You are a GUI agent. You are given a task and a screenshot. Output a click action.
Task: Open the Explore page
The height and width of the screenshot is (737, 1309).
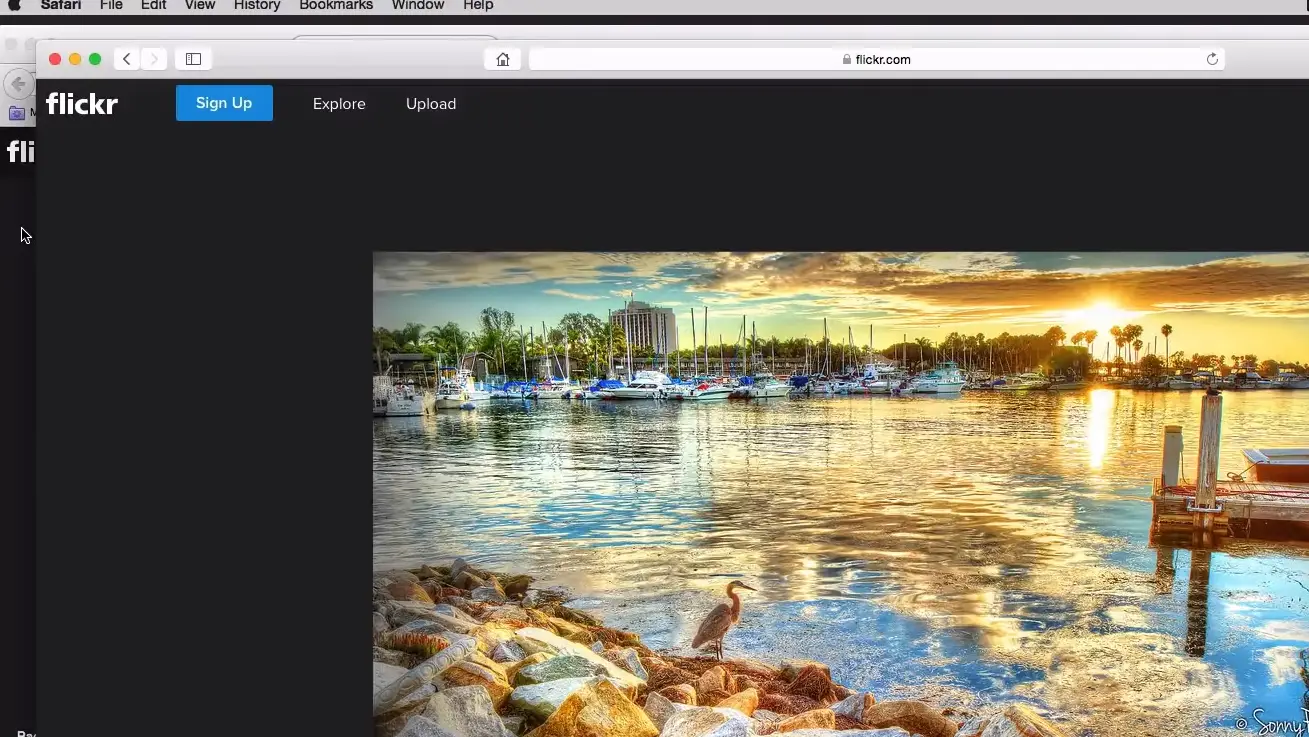click(x=338, y=103)
